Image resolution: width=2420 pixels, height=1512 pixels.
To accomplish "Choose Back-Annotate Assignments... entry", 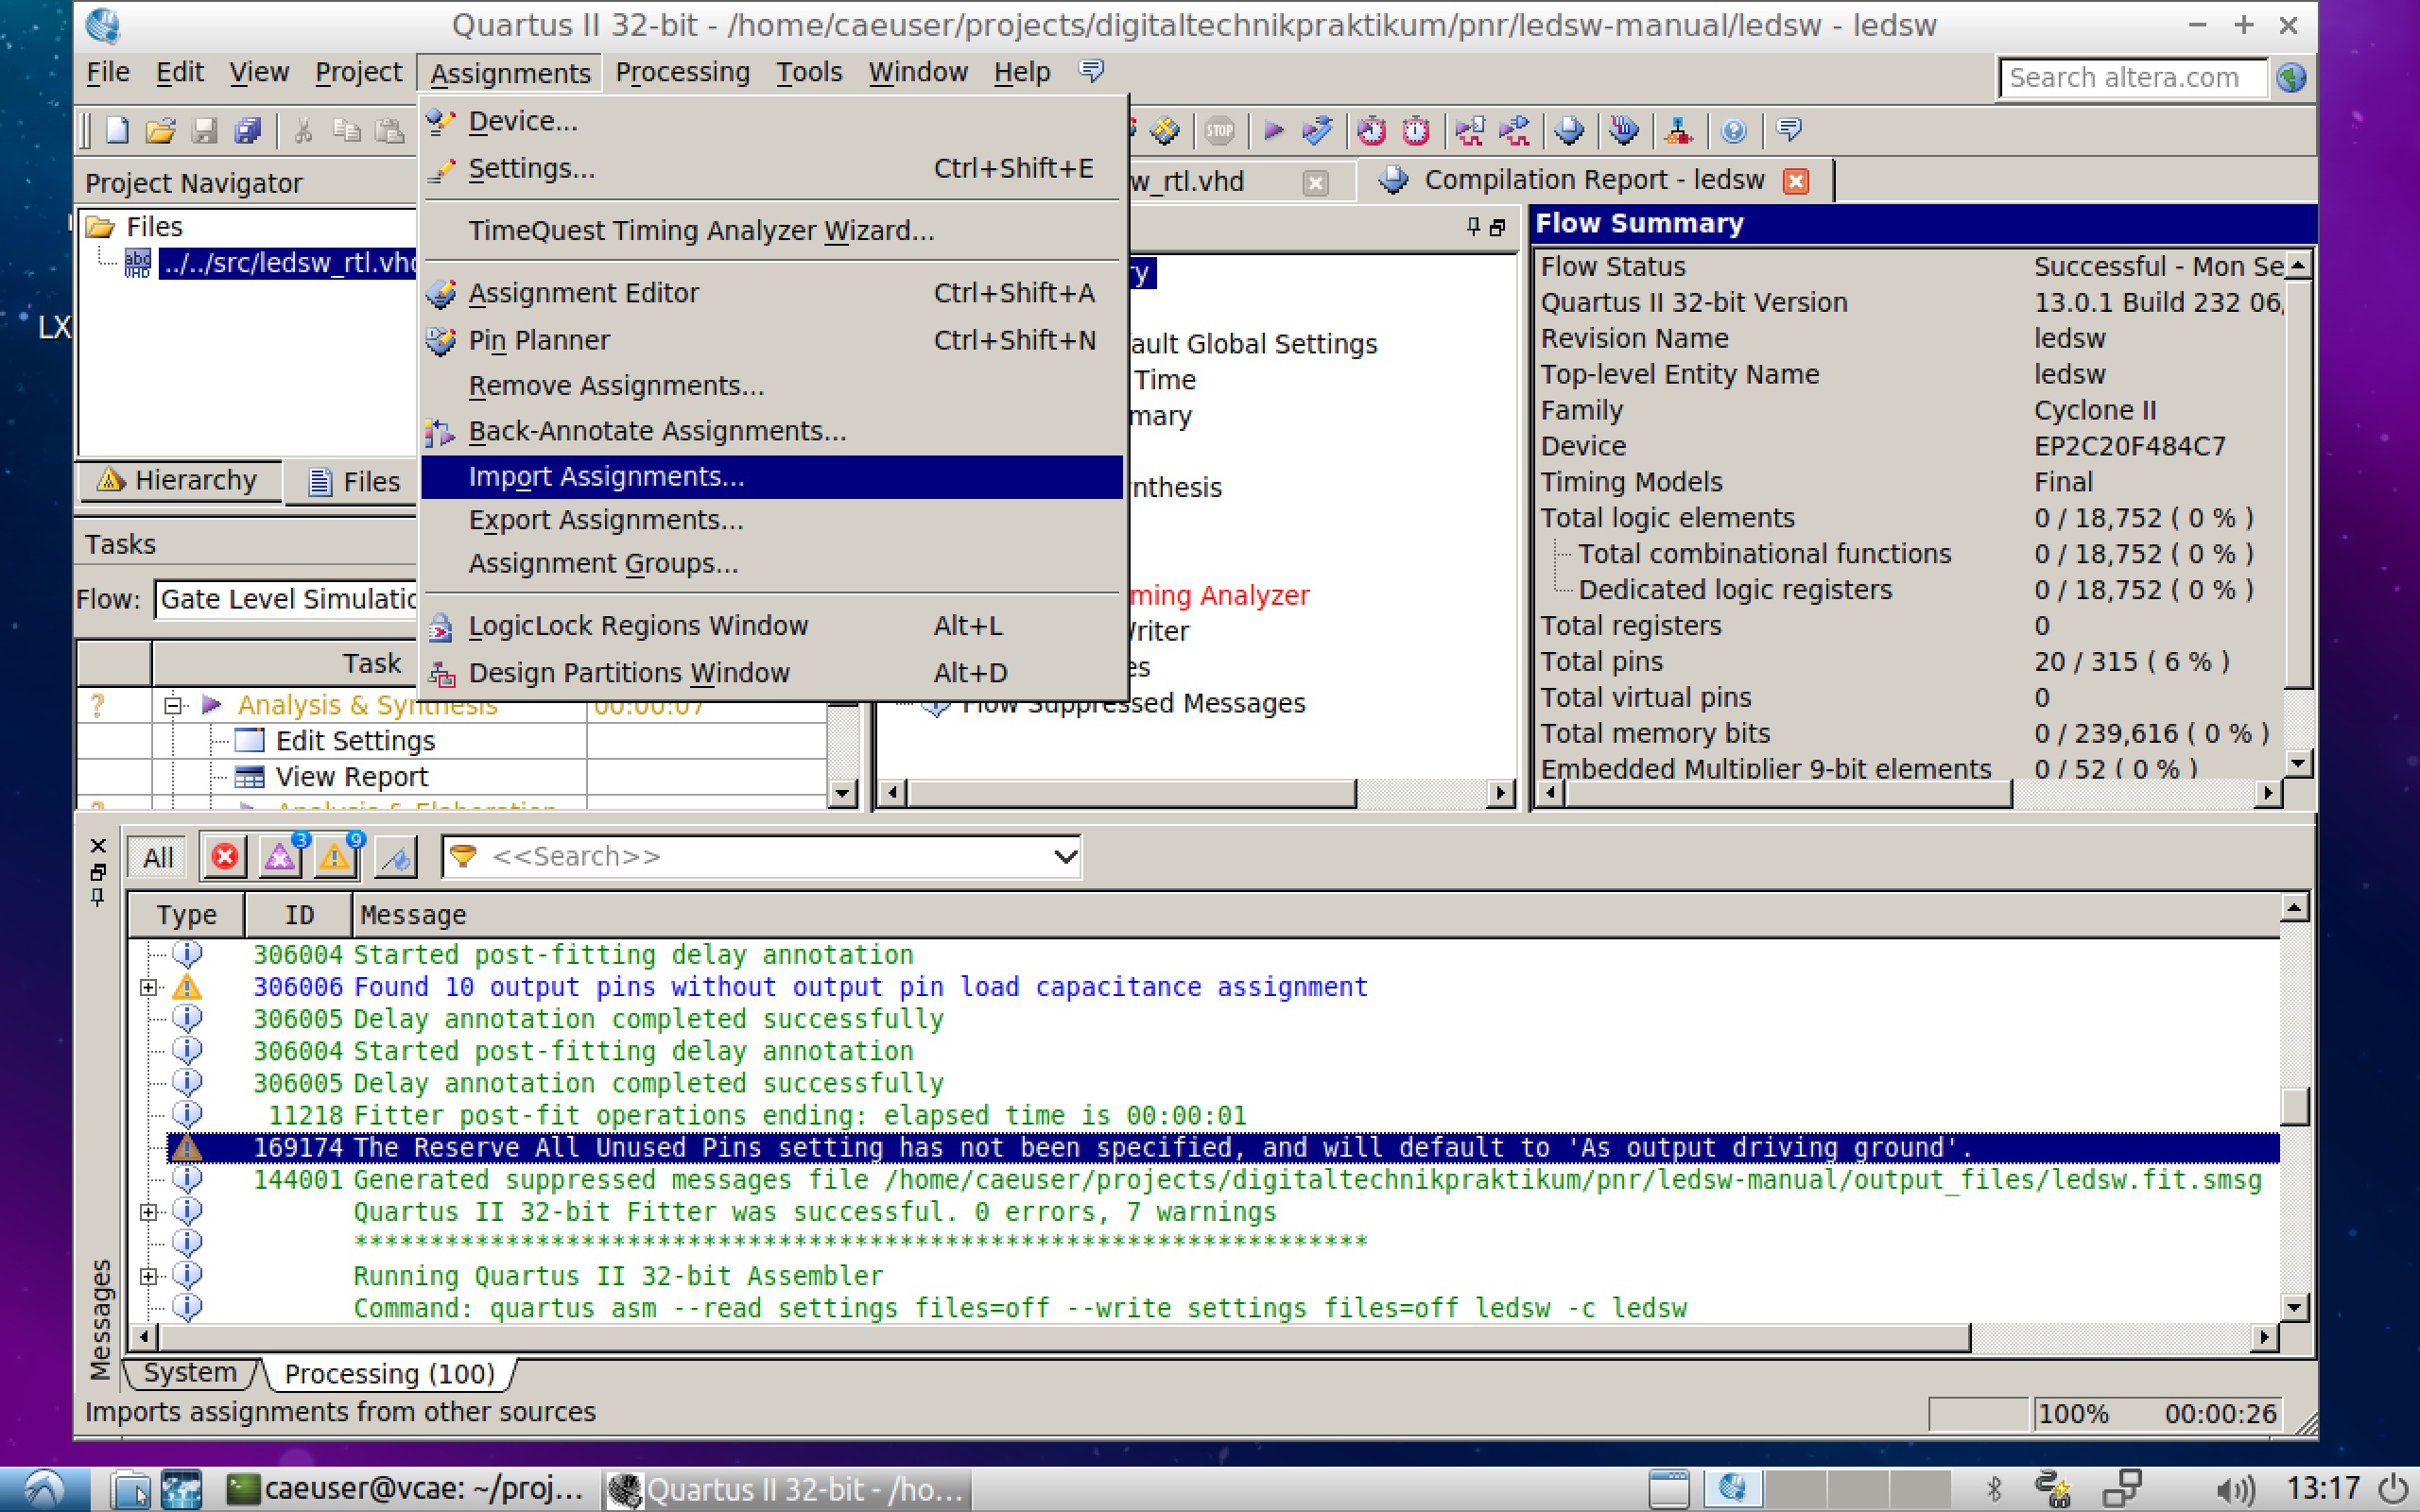I will point(772,431).
